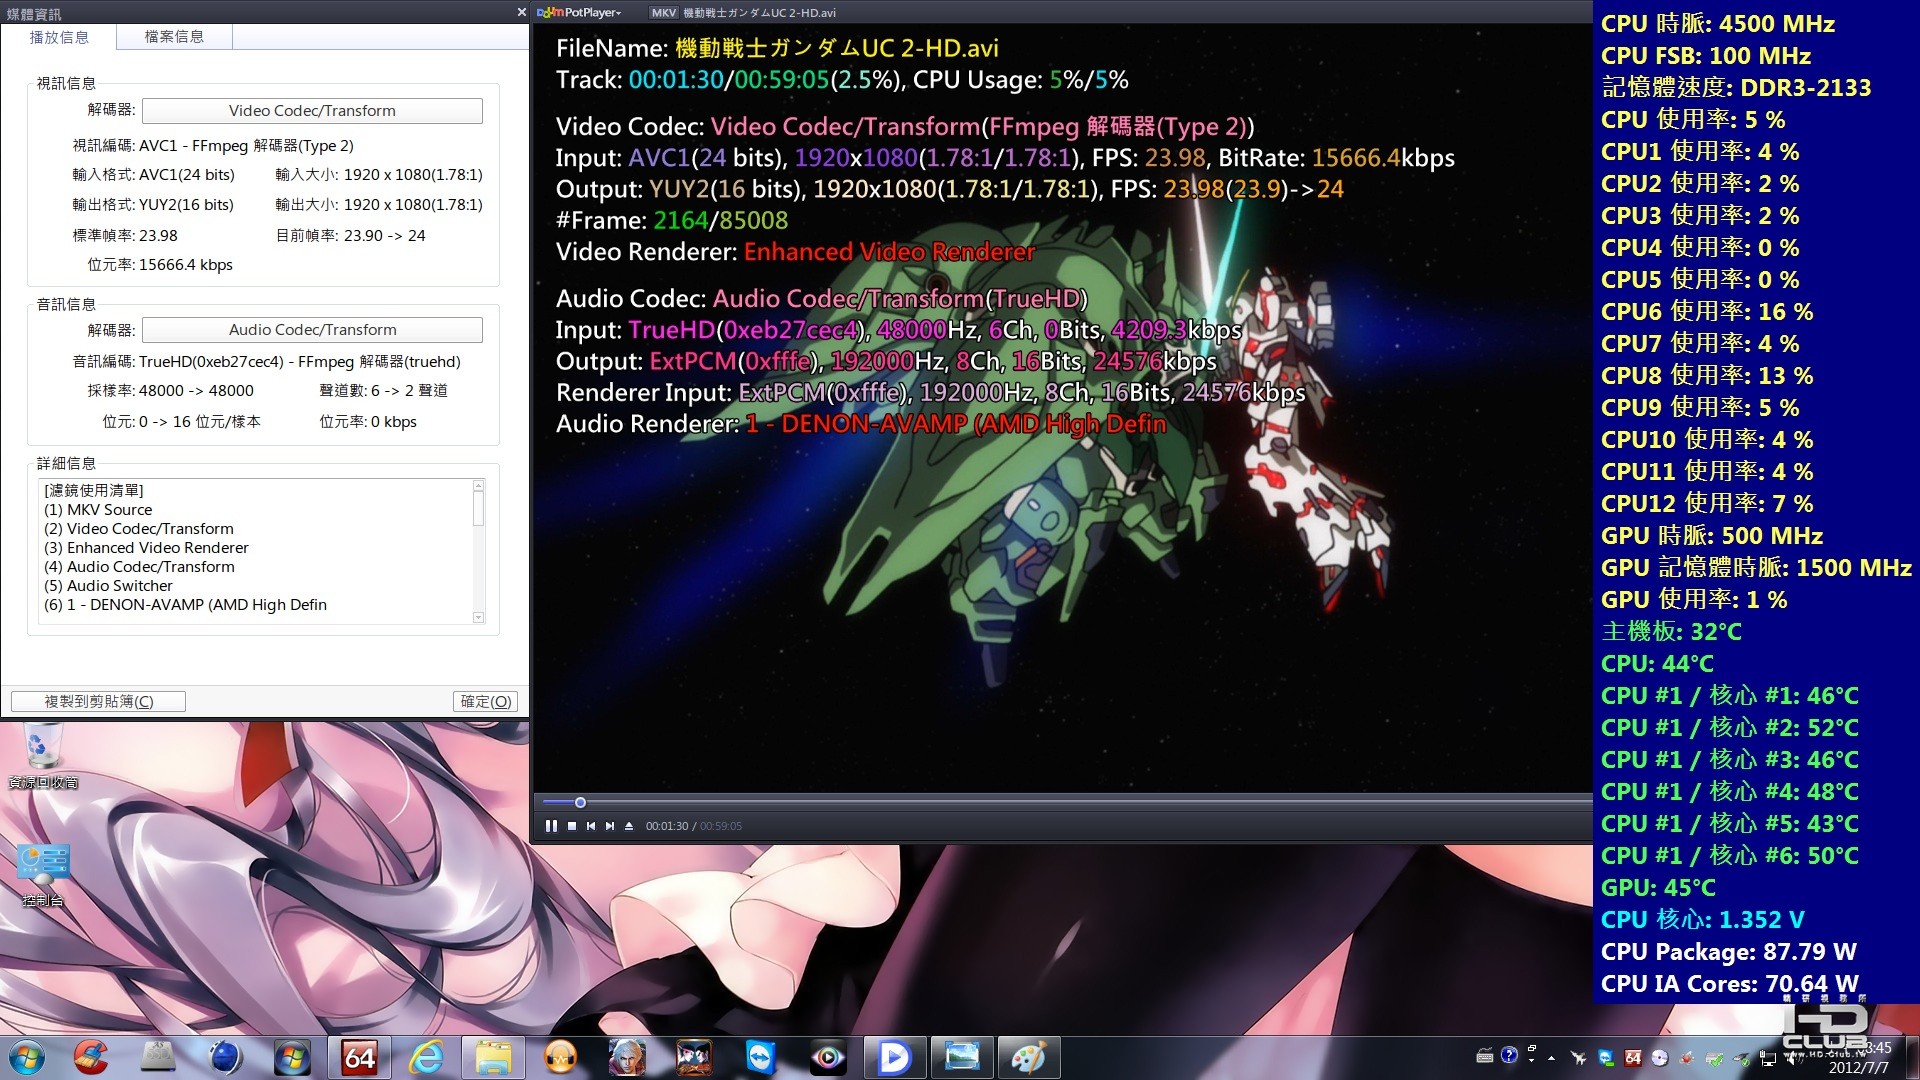Screen dimensions: 1920x1080
Task: Open the network tray icon
Action: click(x=1768, y=1058)
